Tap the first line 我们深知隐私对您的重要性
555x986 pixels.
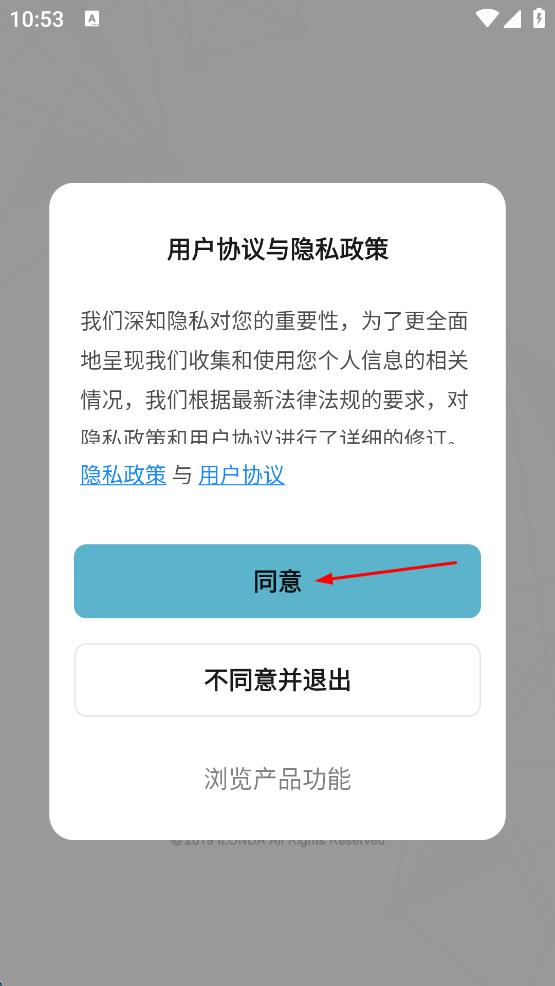(x=274, y=321)
